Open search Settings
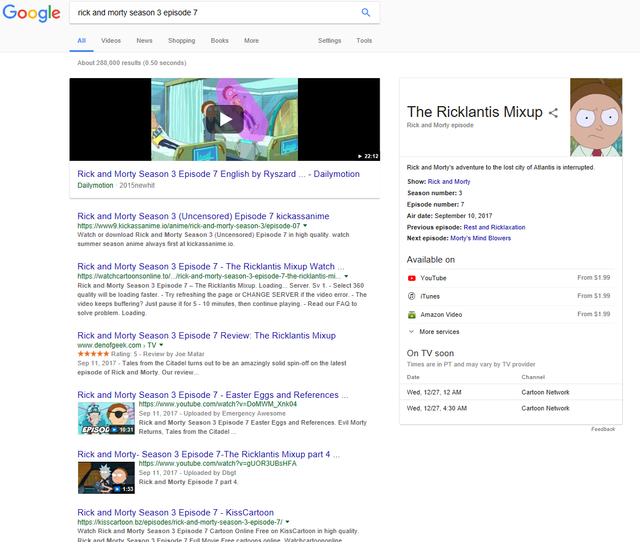 (x=329, y=40)
